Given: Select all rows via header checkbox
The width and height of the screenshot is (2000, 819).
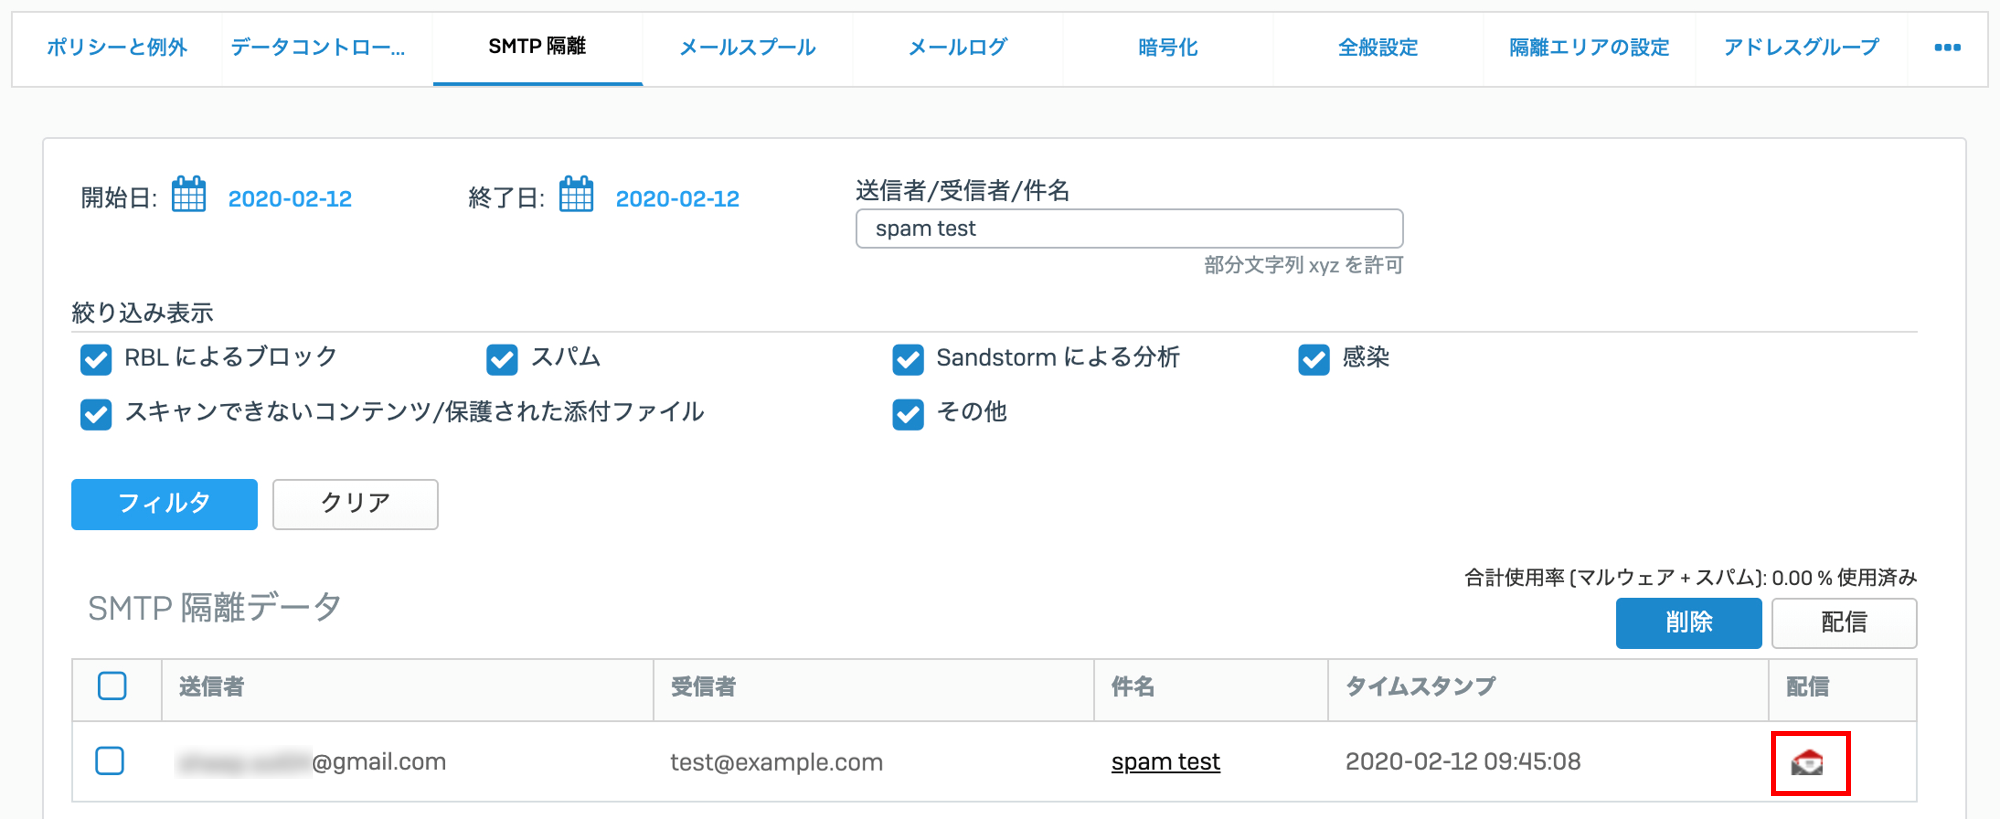Looking at the screenshot, I should (112, 686).
